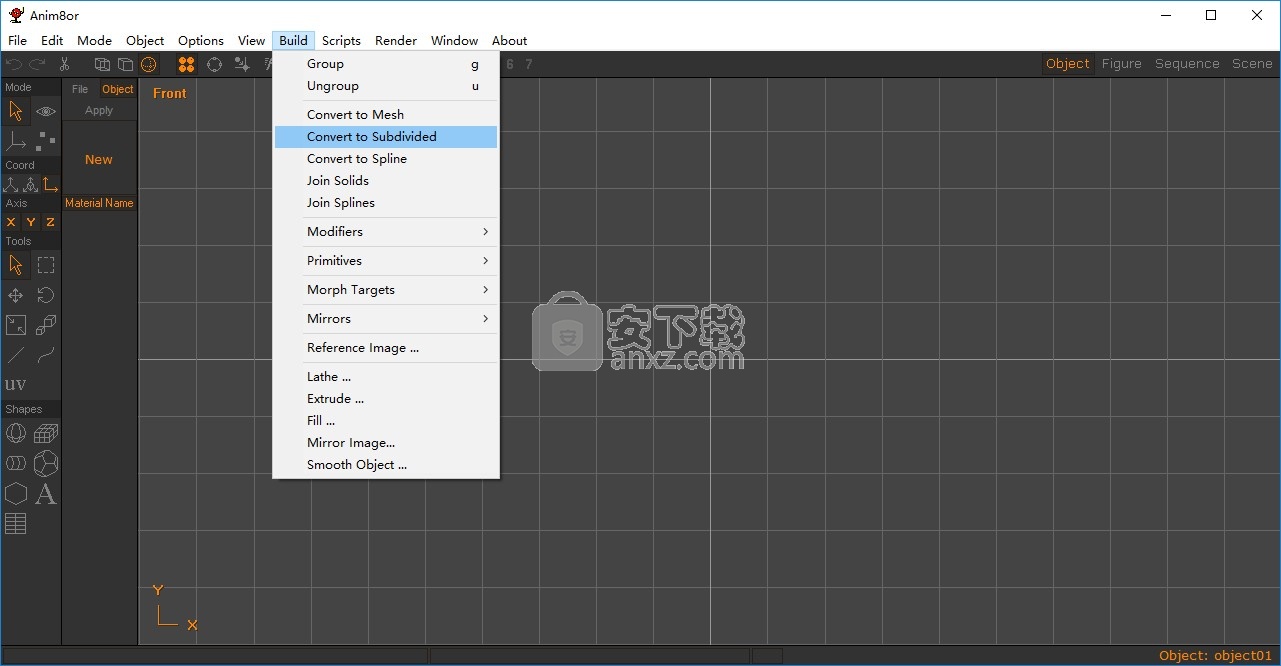Select the Text letter A shape tool

click(x=46, y=493)
